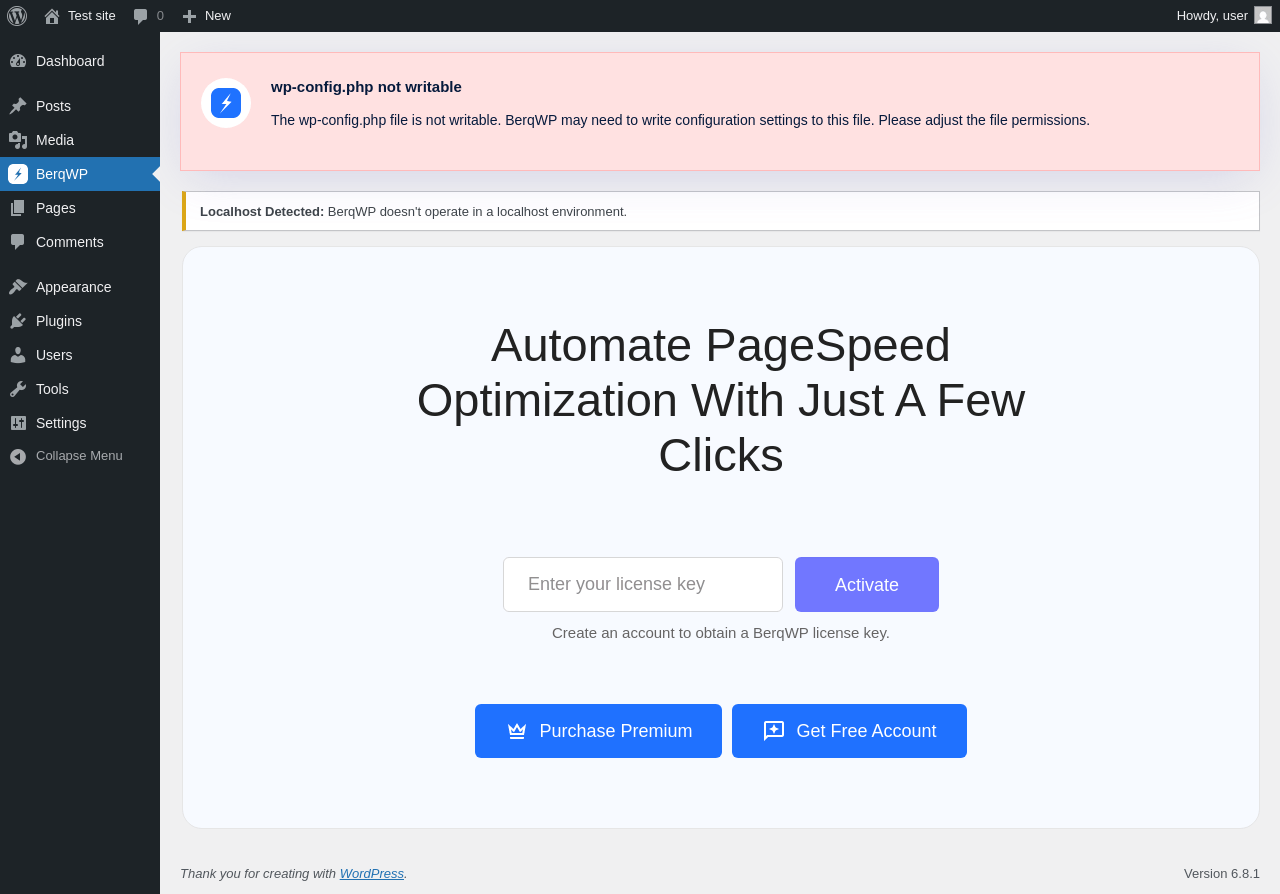Open the Users menu
1280x894 pixels.
coord(80,355)
